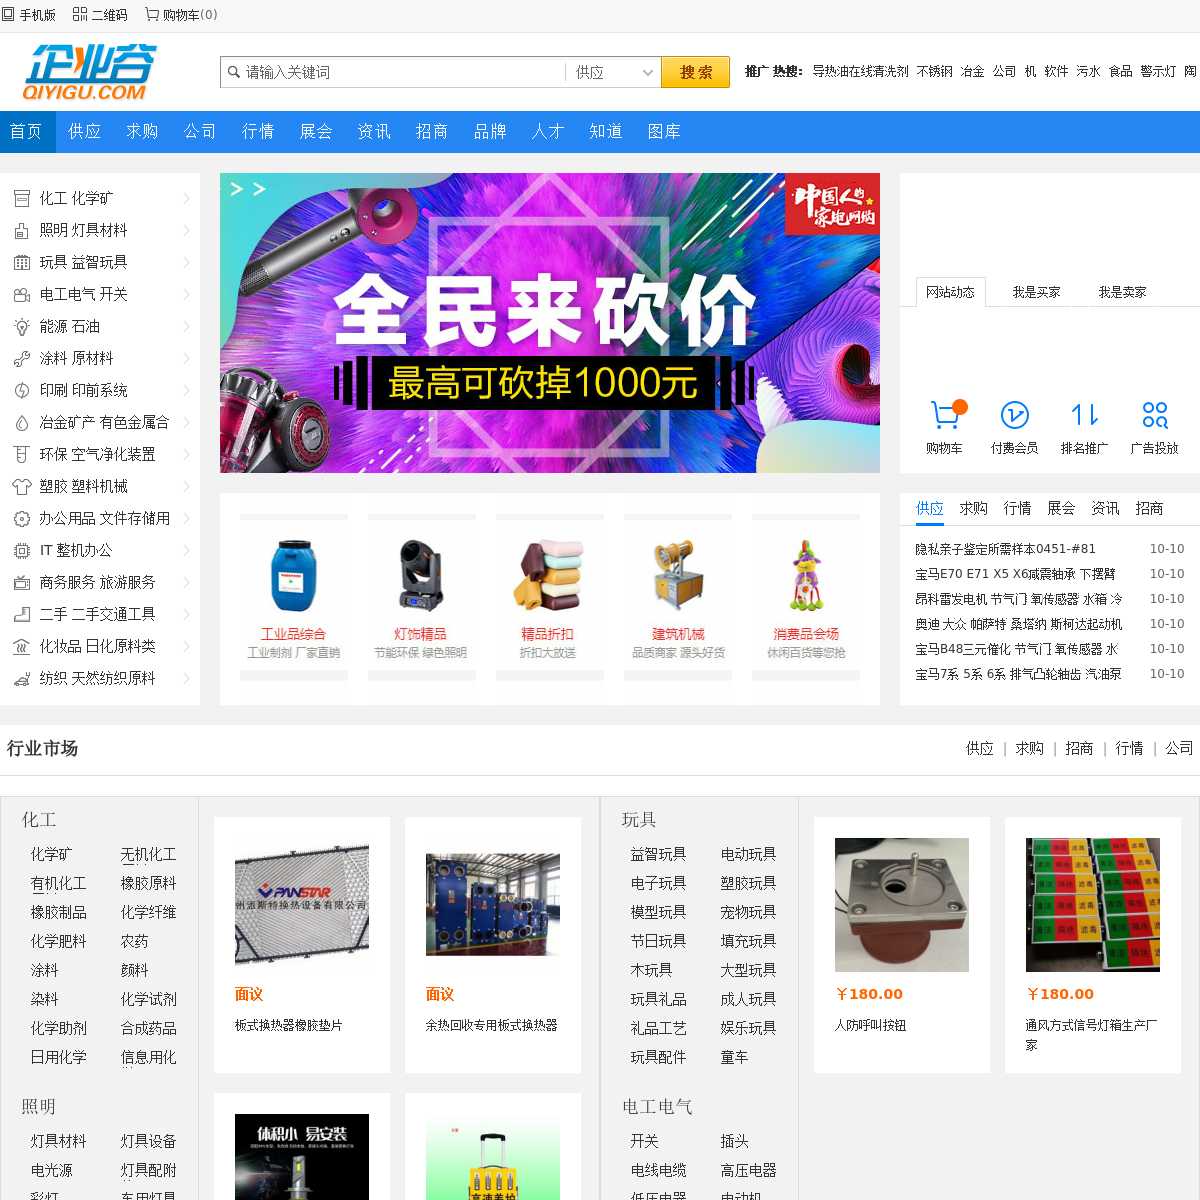Screen dimensions: 1200x1200
Task: Expand the 印刷 印前系统 submenu arrow
Action: (186, 390)
